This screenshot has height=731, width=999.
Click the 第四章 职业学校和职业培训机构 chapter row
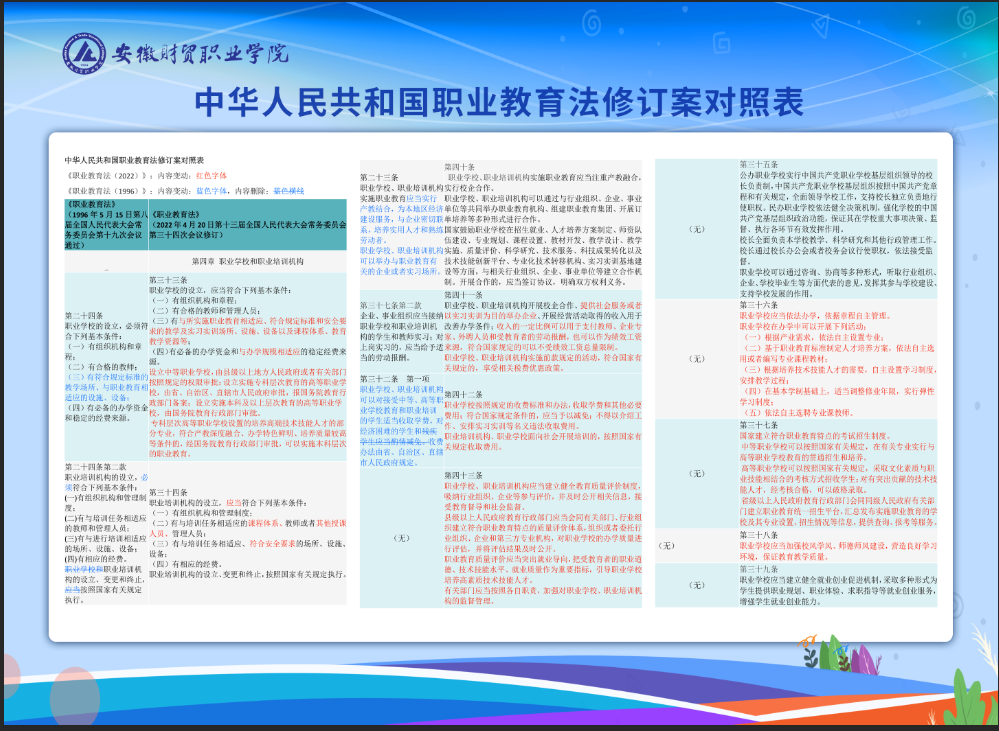(250, 260)
